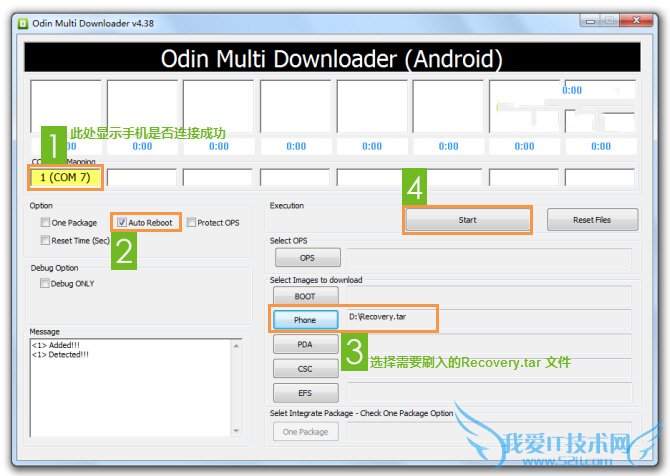The width and height of the screenshot is (670, 476).
Task: Click the Start button
Action: point(467,220)
